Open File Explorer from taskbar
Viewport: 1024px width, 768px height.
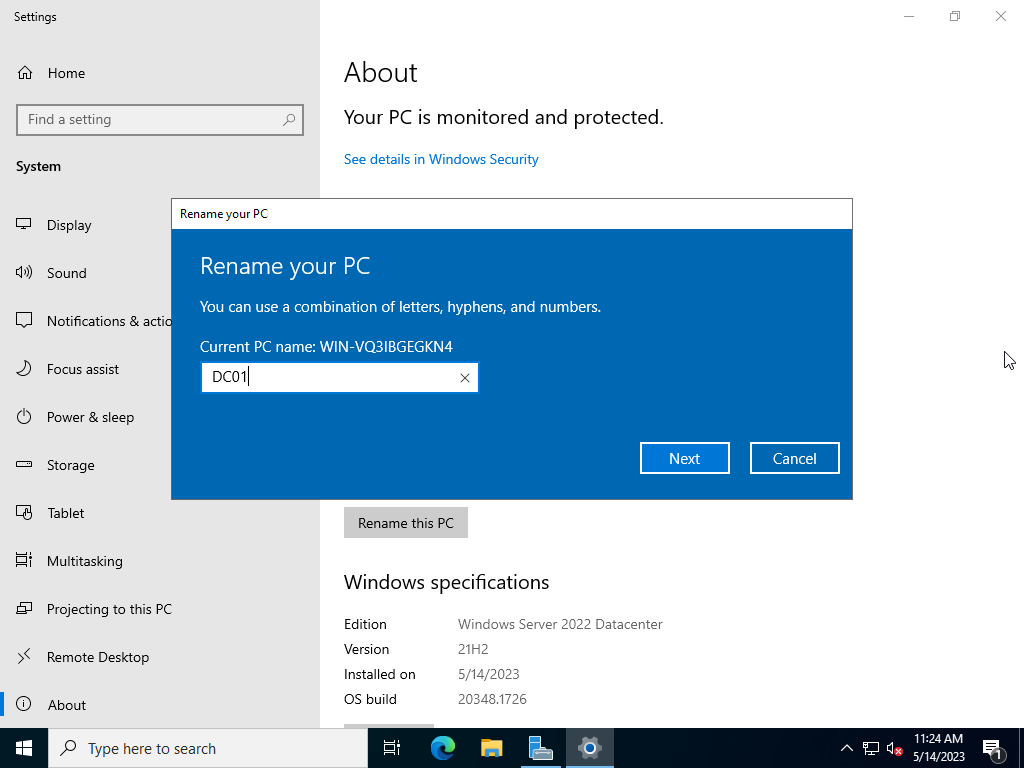pos(491,748)
